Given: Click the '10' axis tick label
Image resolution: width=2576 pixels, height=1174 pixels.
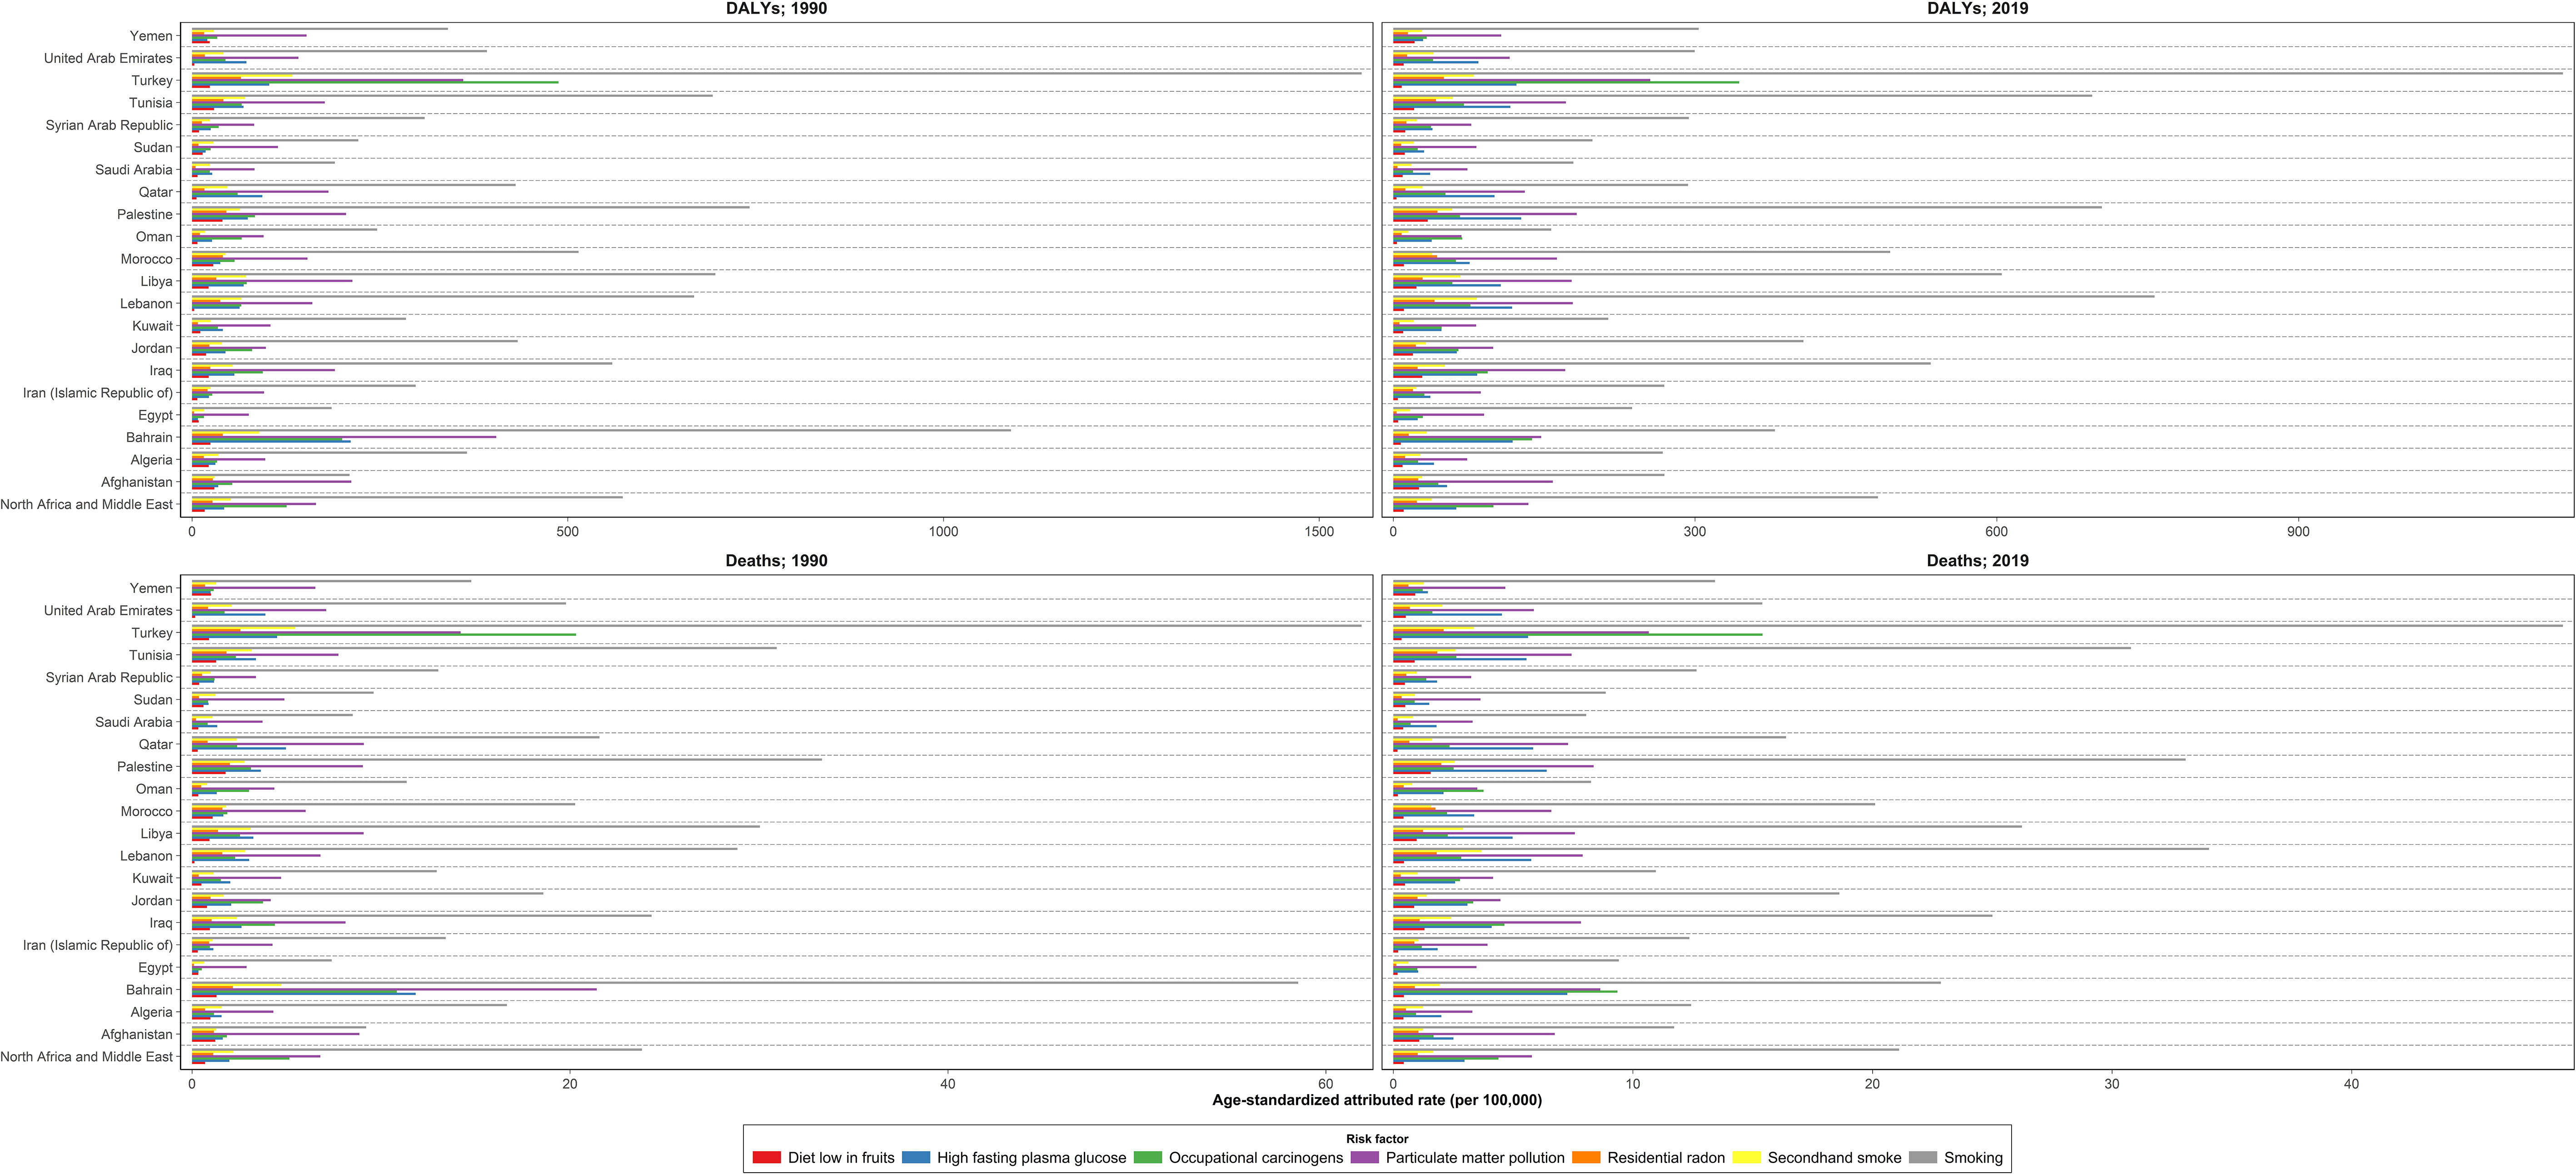Looking at the screenshot, I should click(1633, 1084).
